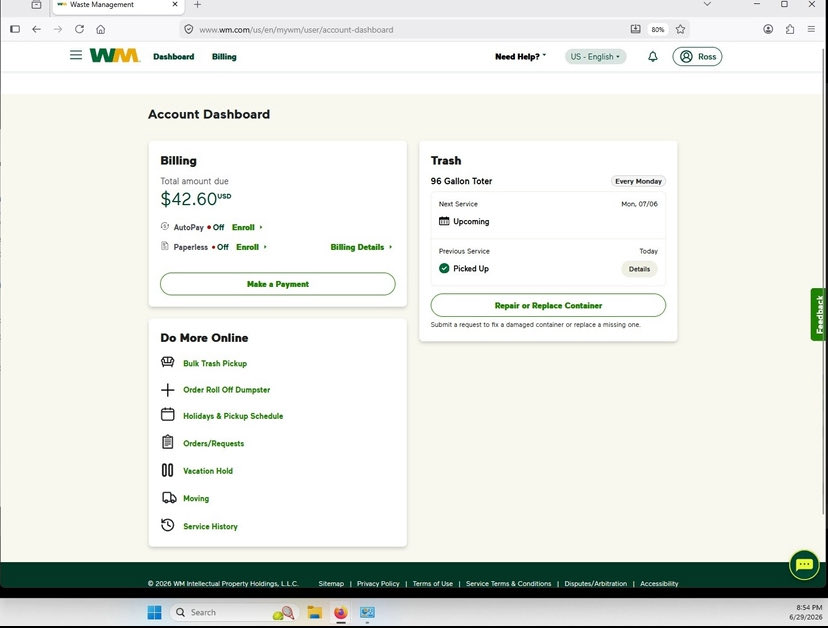Click the save to Pocket/download icon in address bar

(636, 29)
